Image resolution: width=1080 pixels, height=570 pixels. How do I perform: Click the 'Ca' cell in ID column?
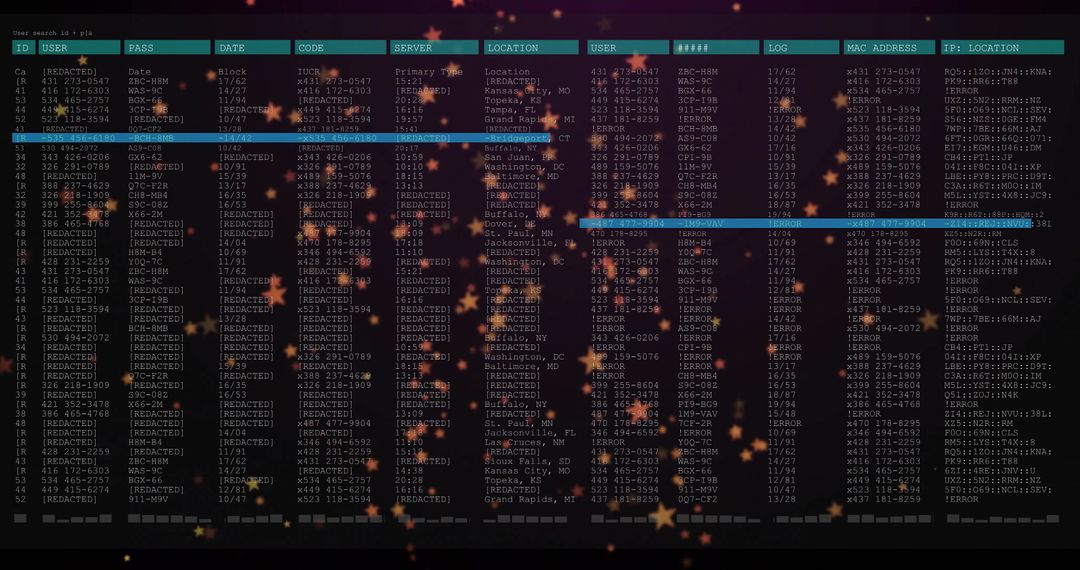click(20, 72)
